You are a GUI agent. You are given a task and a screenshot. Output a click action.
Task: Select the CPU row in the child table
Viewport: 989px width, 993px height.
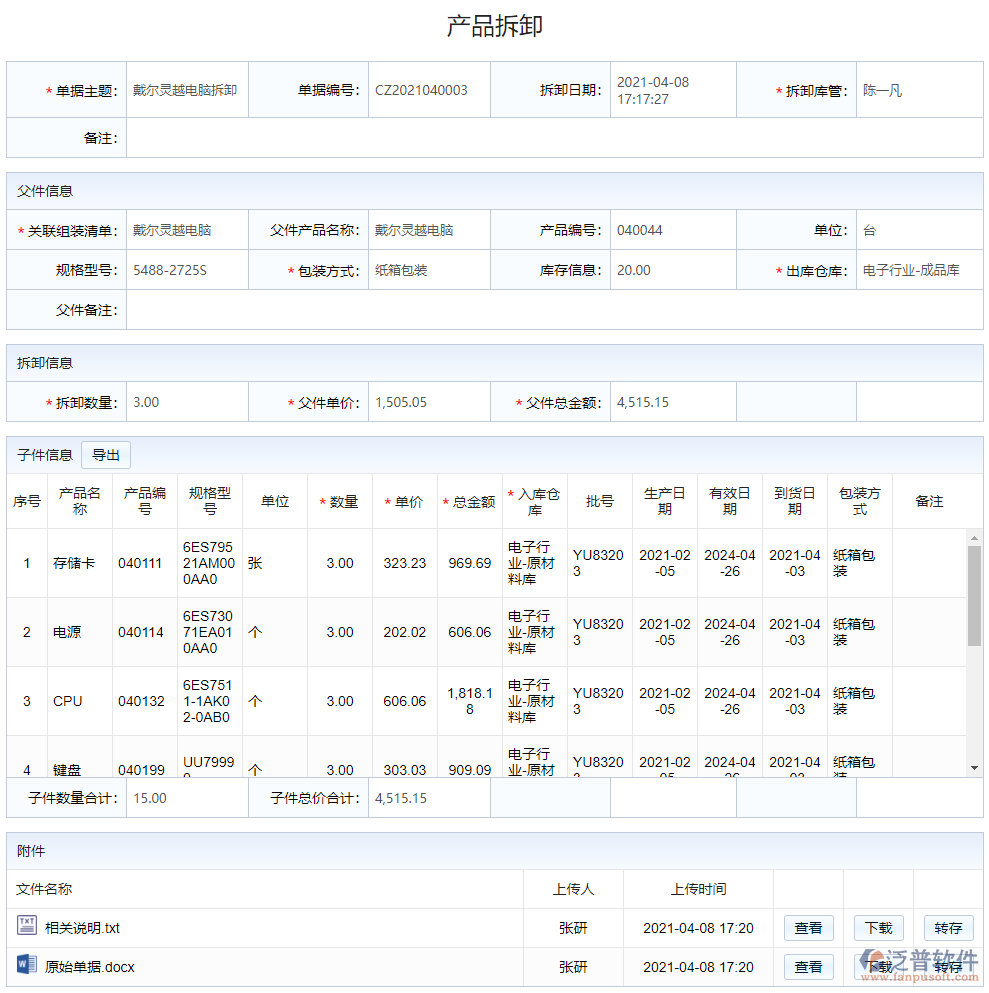(x=65, y=700)
